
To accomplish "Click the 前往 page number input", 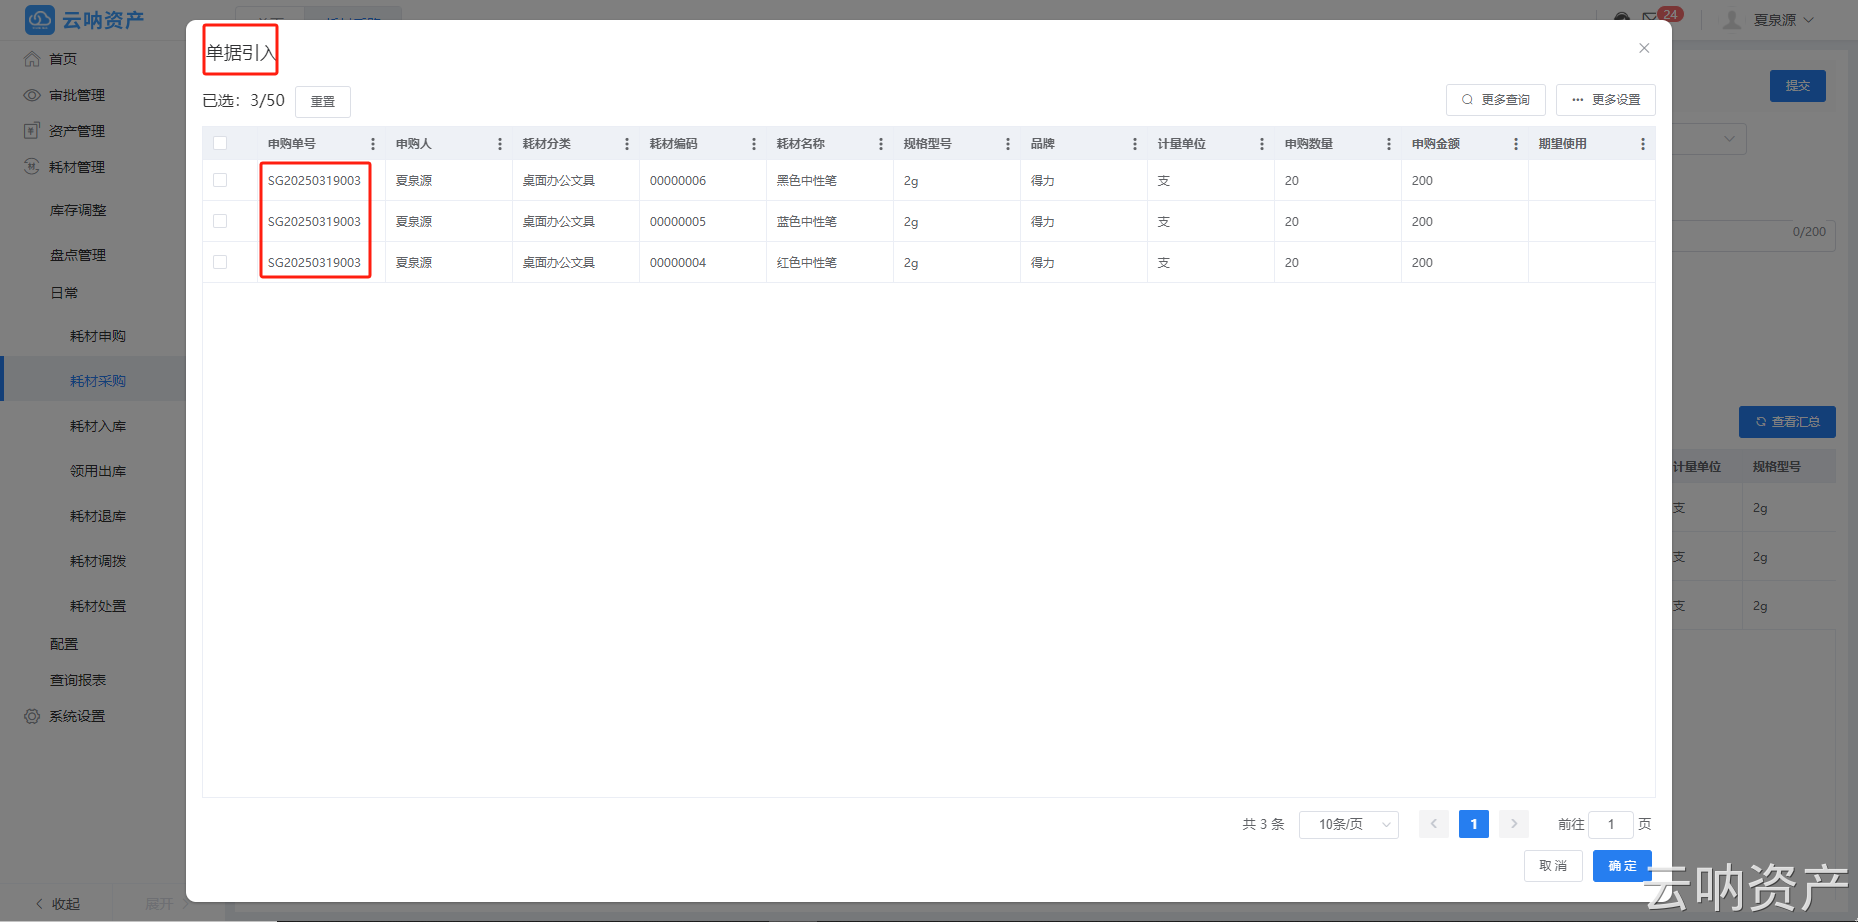I will point(1611,824).
